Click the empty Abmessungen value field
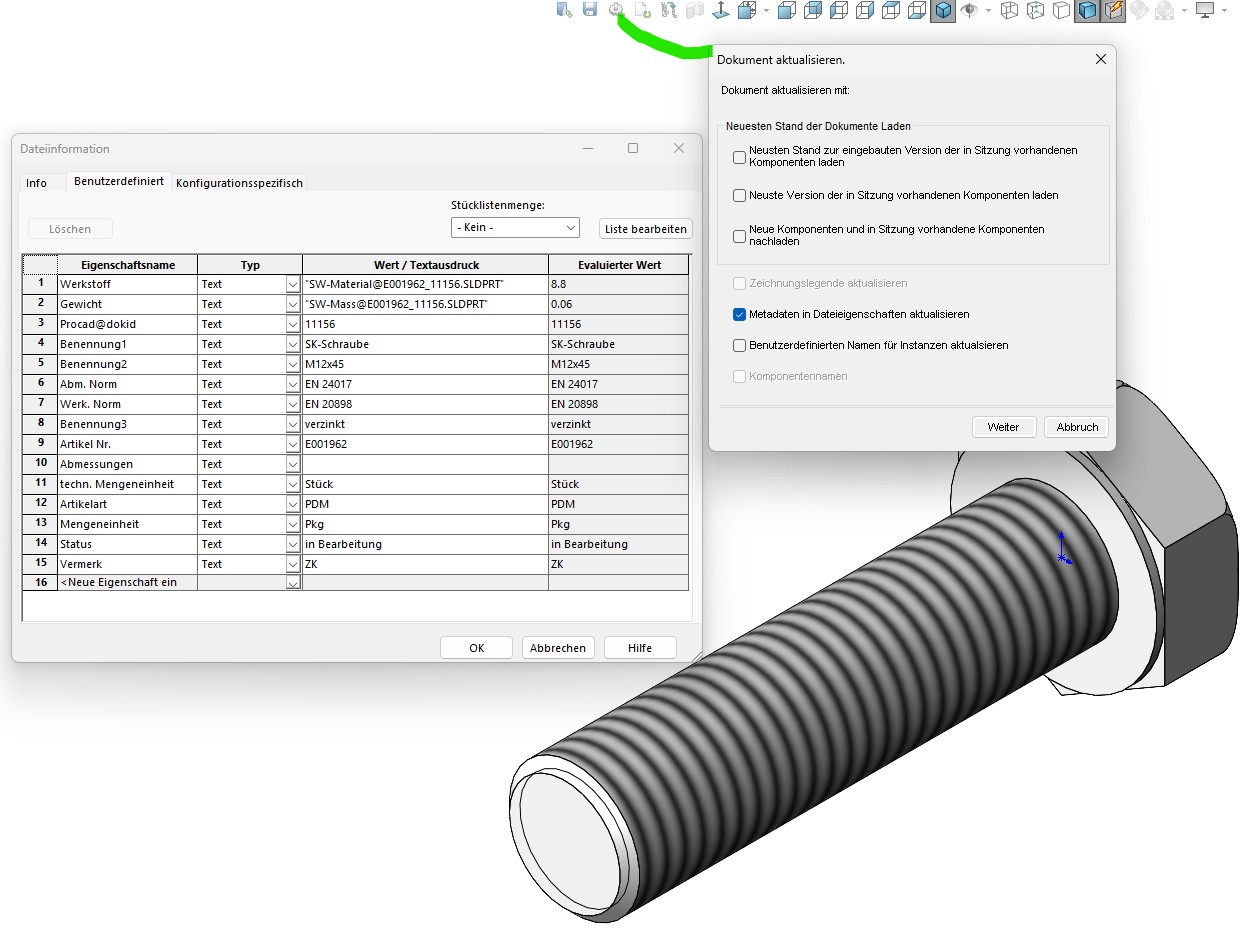The height and width of the screenshot is (931, 1253). [425, 464]
